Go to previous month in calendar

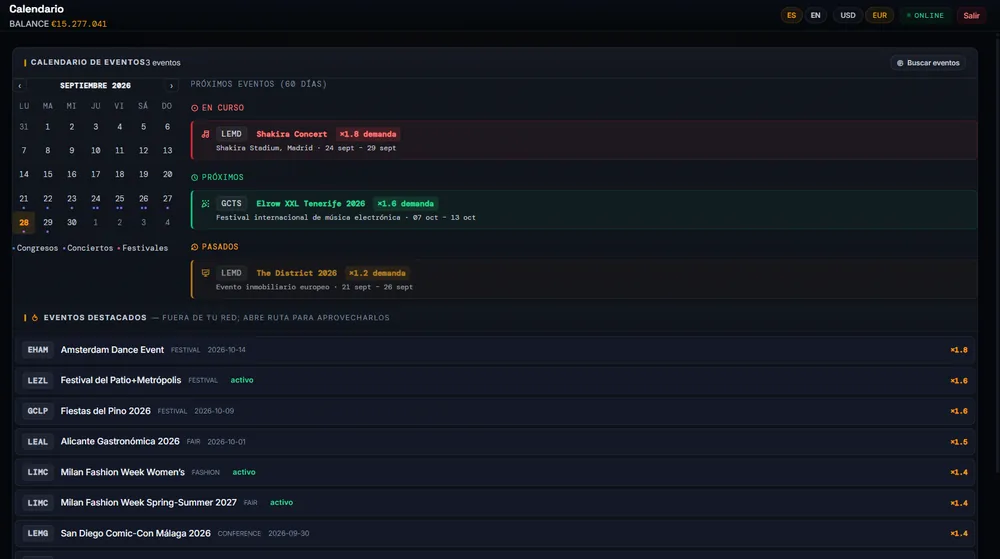click(x=20, y=85)
